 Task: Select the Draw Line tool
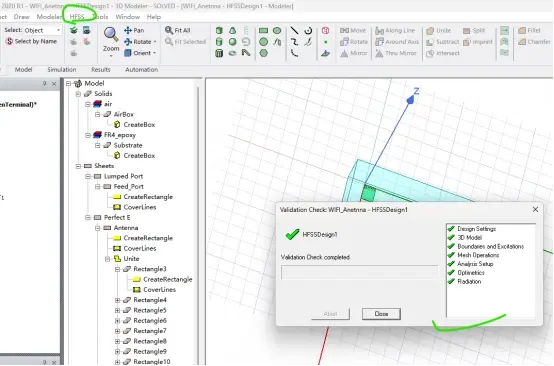294,30
